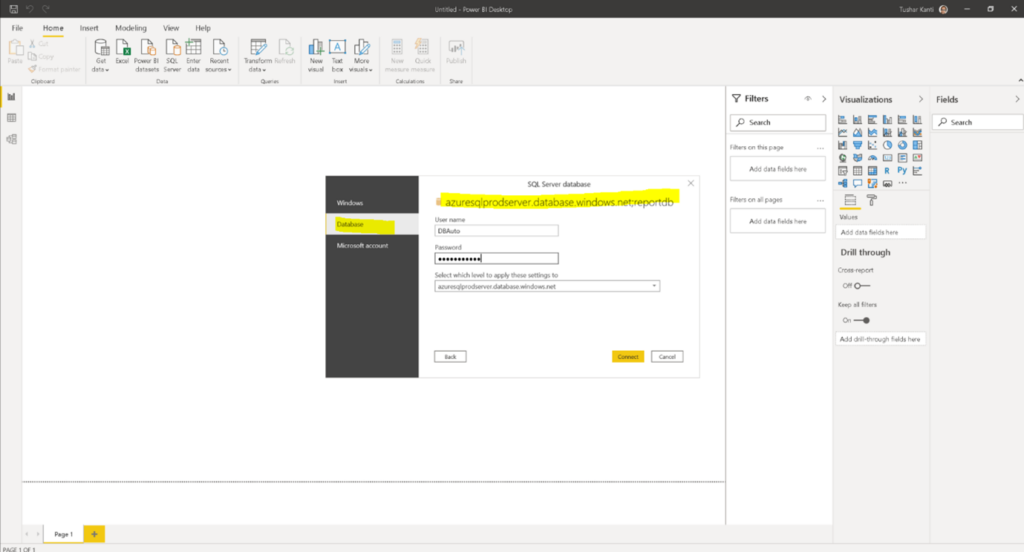The width and height of the screenshot is (1024, 552).
Task: Toggle the Keep all filters switch
Action: (x=862, y=320)
